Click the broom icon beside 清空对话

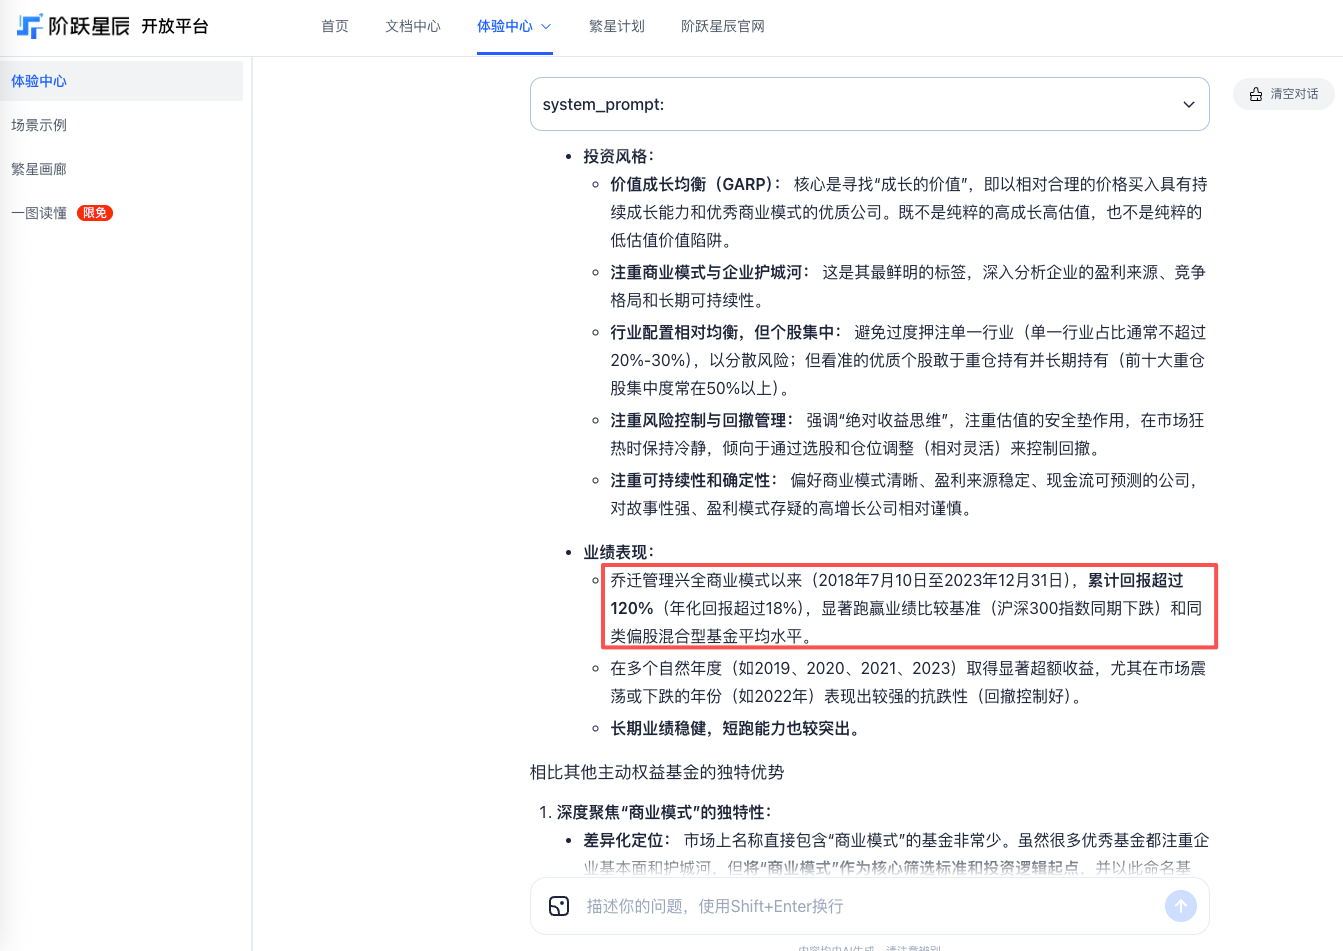(1254, 93)
